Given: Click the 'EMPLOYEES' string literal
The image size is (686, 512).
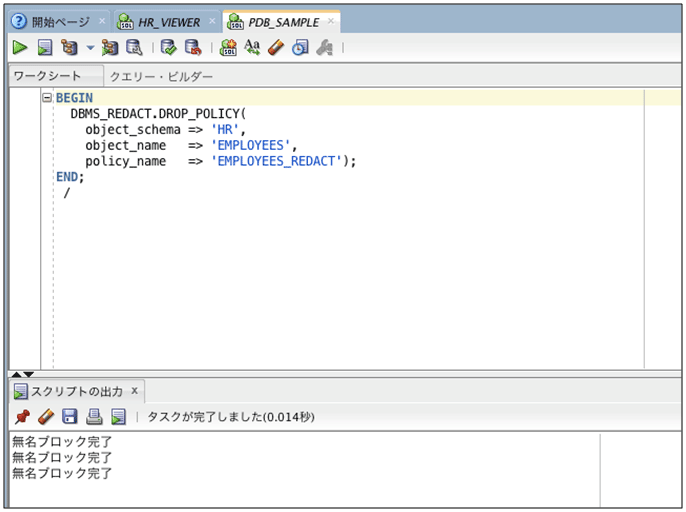Looking at the screenshot, I should pyautogui.click(x=250, y=145).
